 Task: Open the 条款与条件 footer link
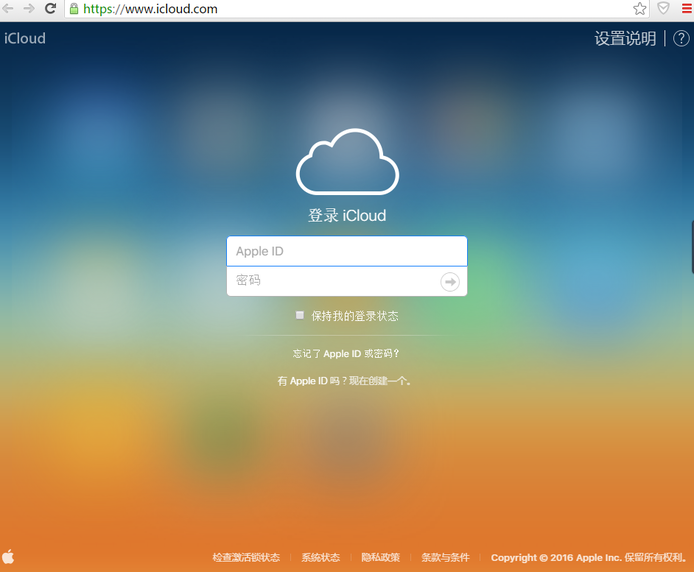pyautogui.click(x=445, y=558)
